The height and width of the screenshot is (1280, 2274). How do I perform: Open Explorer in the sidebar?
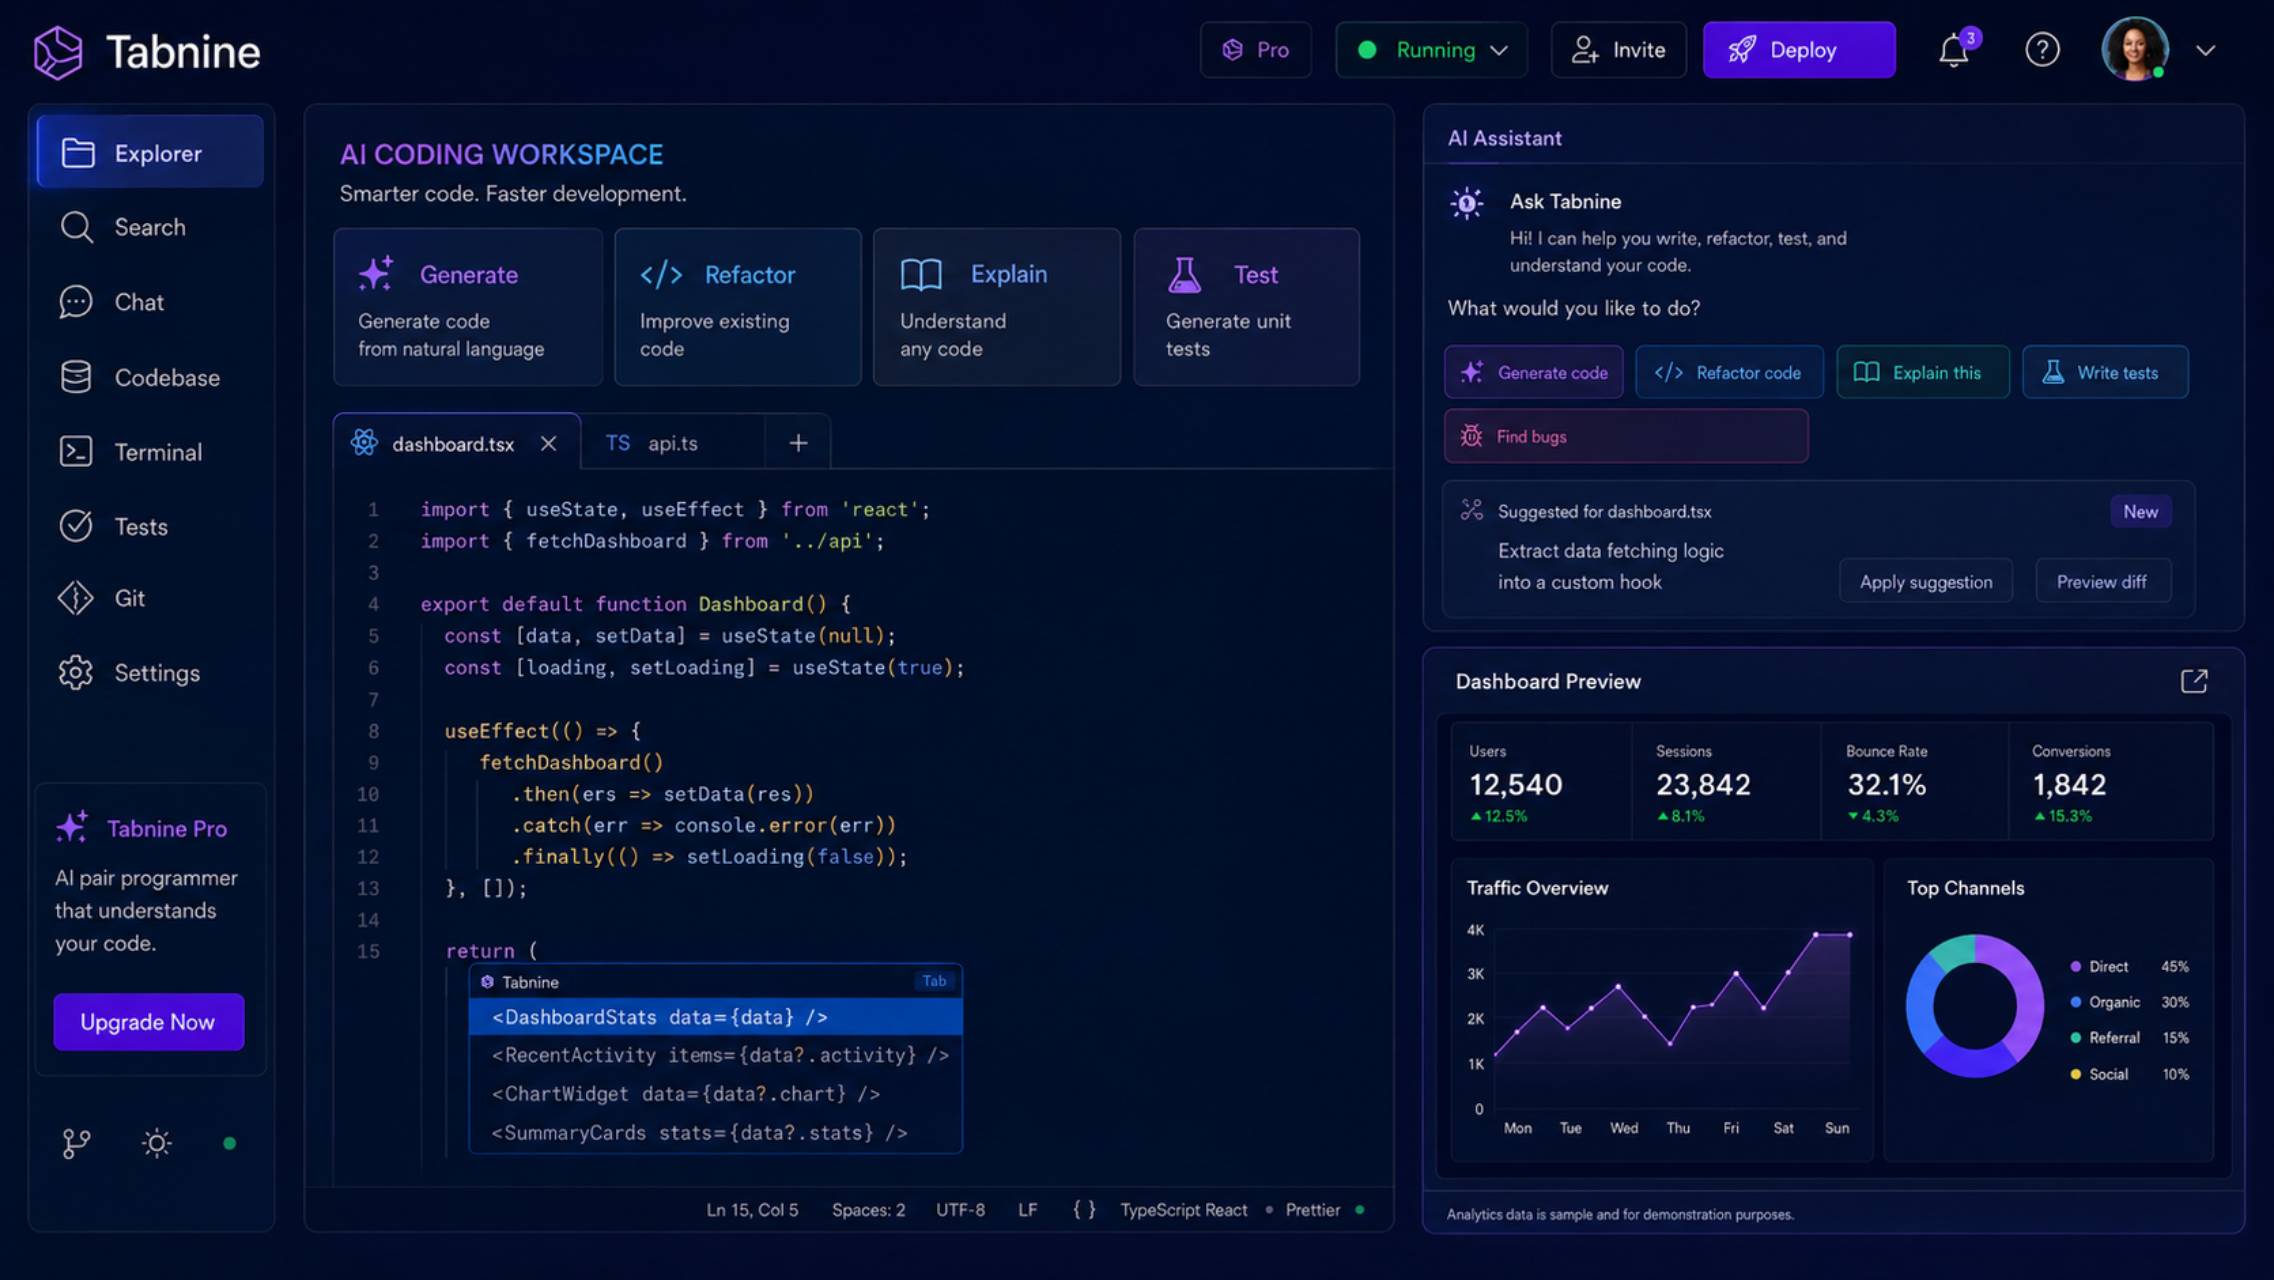tap(150, 152)
